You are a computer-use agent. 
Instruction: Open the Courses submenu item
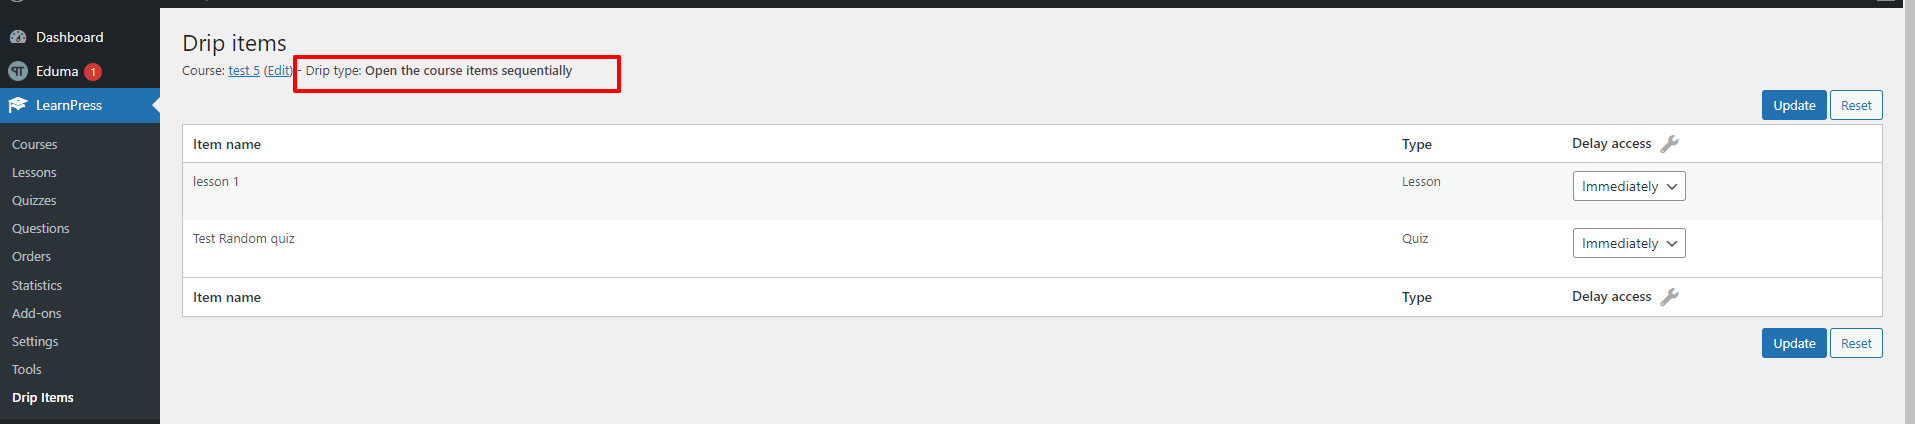click(35, 145)
